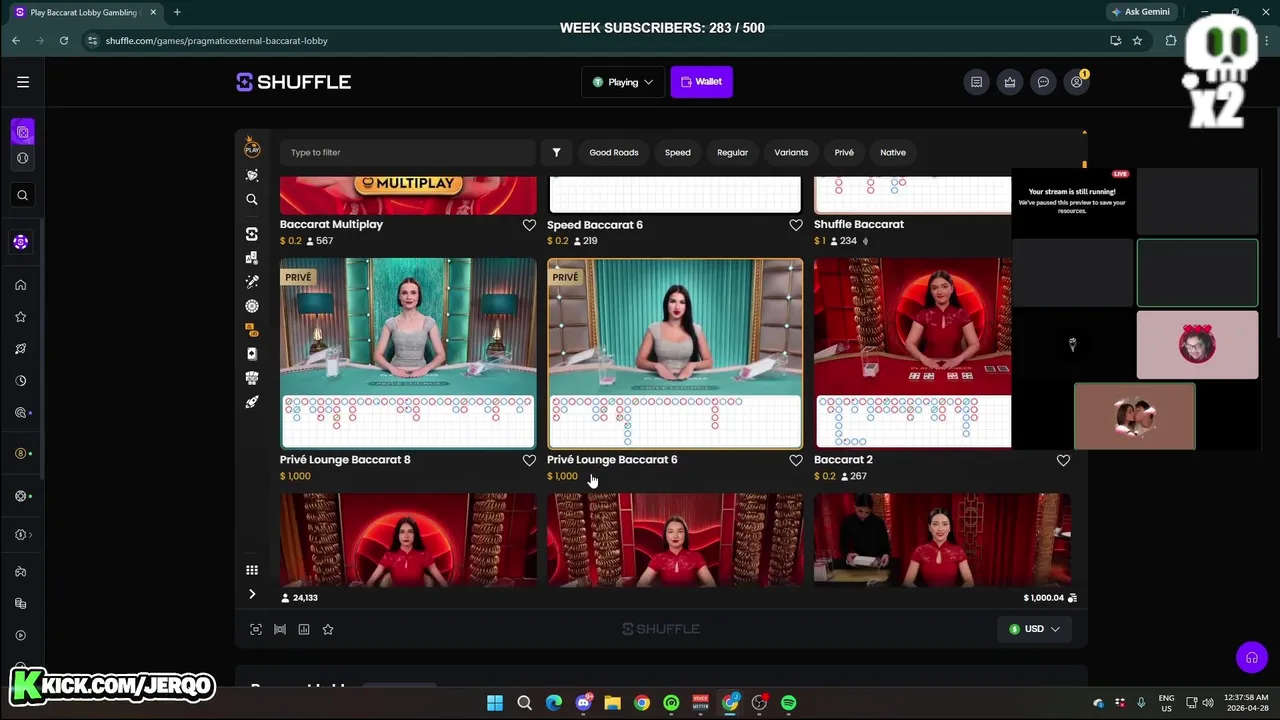Click the Pragmatic Play logo in lobby sidebar
The height and width of the screenshot is (720, 1280).
pos(252,148)
